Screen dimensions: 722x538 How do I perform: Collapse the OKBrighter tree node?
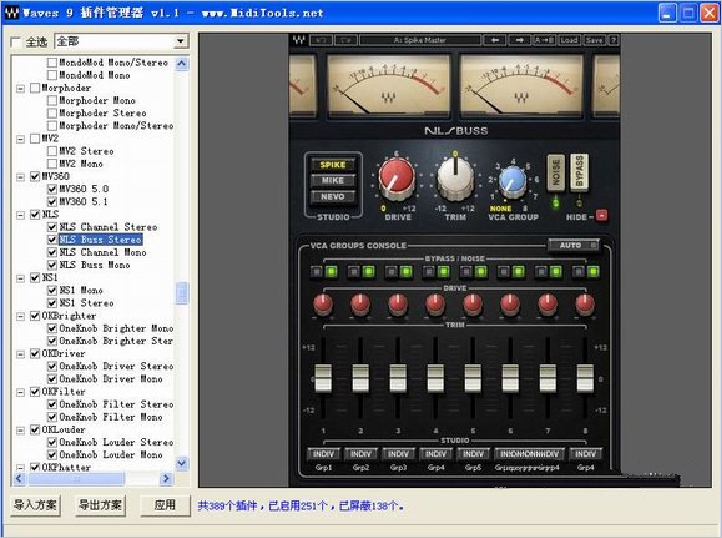point(20,316)
